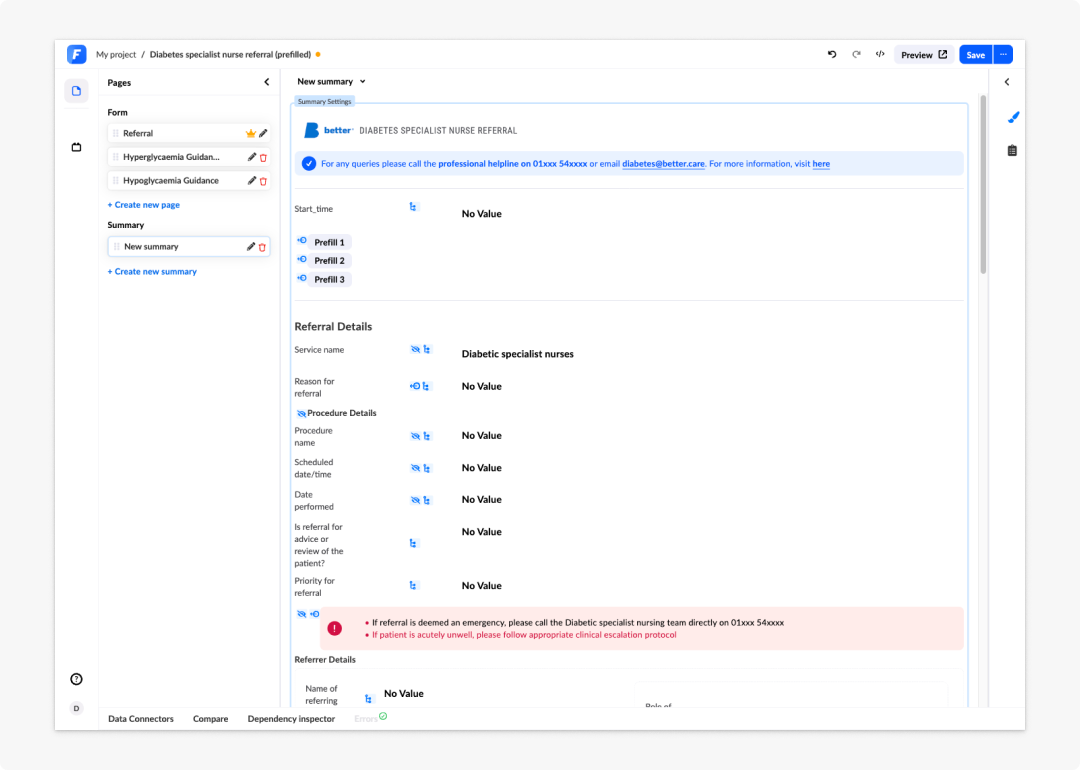Image resolution: width=1080 pixels, height=770 pixels.
Task: Click the undo arrow icon
Action: coord(832,54)
